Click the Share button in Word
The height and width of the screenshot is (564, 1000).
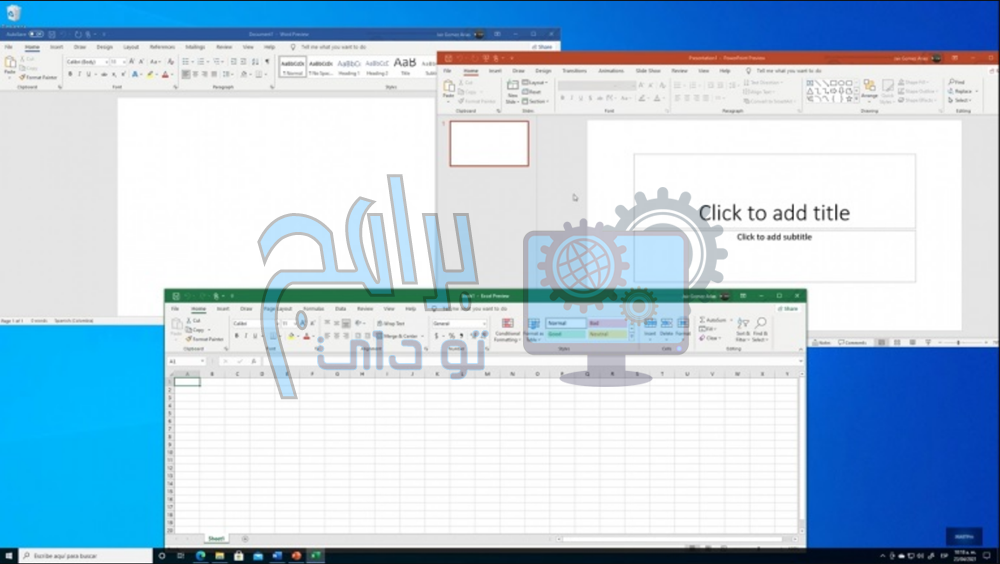541,47
